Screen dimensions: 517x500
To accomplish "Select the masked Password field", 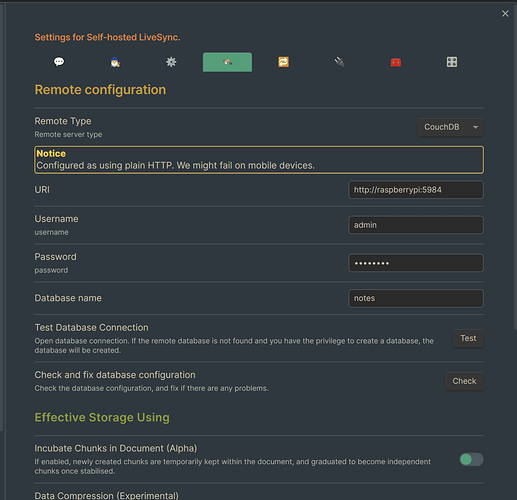I will point(416,263).
